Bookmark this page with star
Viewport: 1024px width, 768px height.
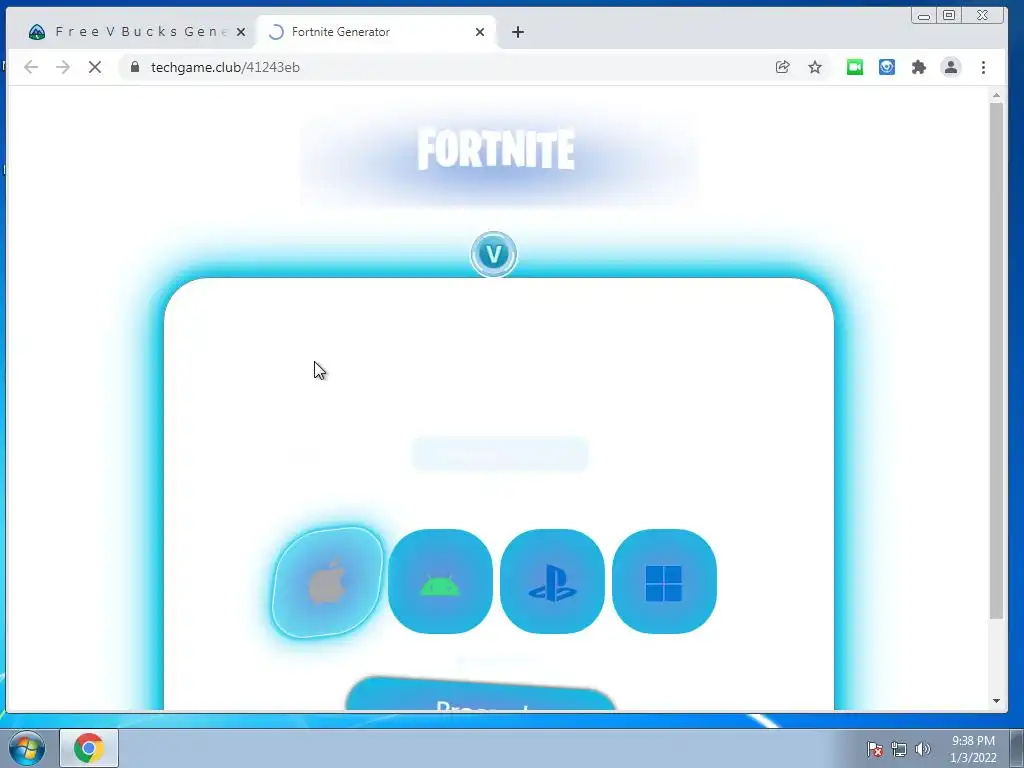pyautogui.click(x=814, y=67)
